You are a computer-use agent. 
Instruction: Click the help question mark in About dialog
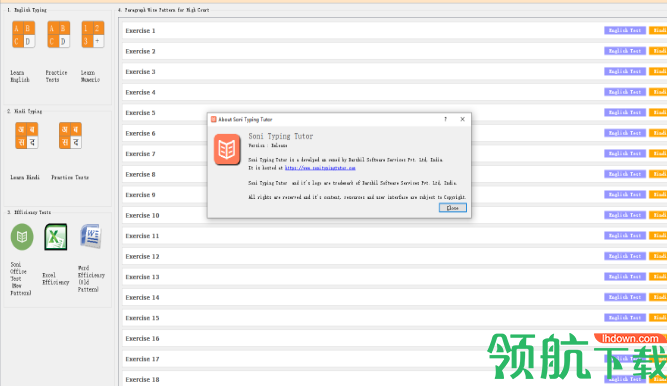(445, 119)
